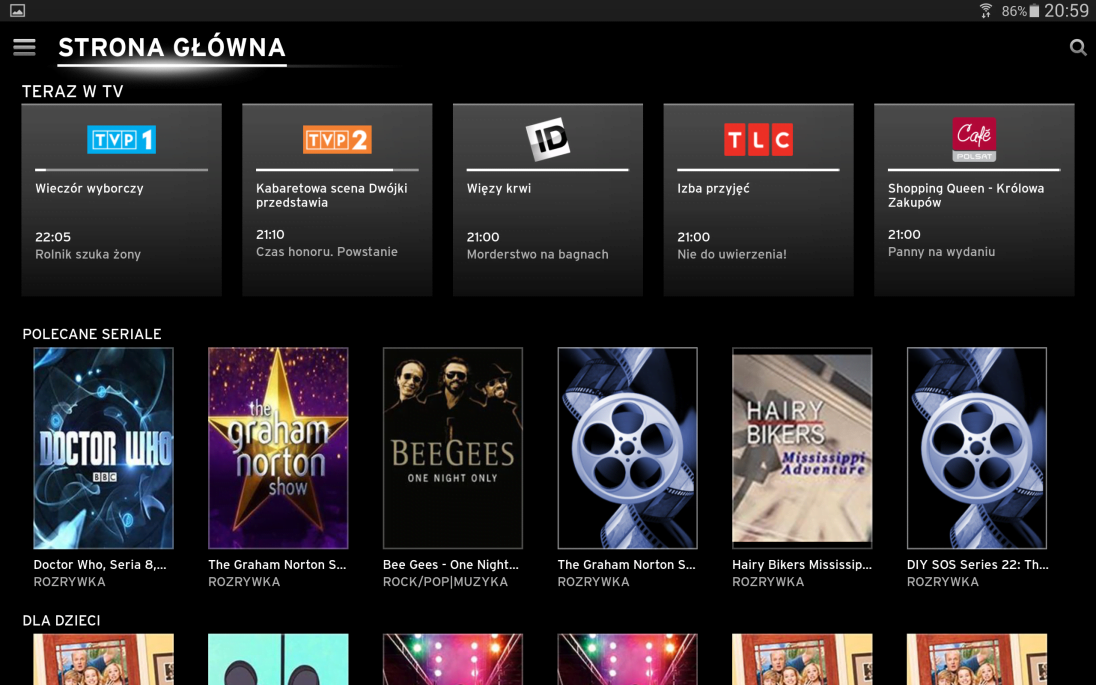Open the Bee Gees One Night Only poster
1096x685 pixels.
[453, 448]
